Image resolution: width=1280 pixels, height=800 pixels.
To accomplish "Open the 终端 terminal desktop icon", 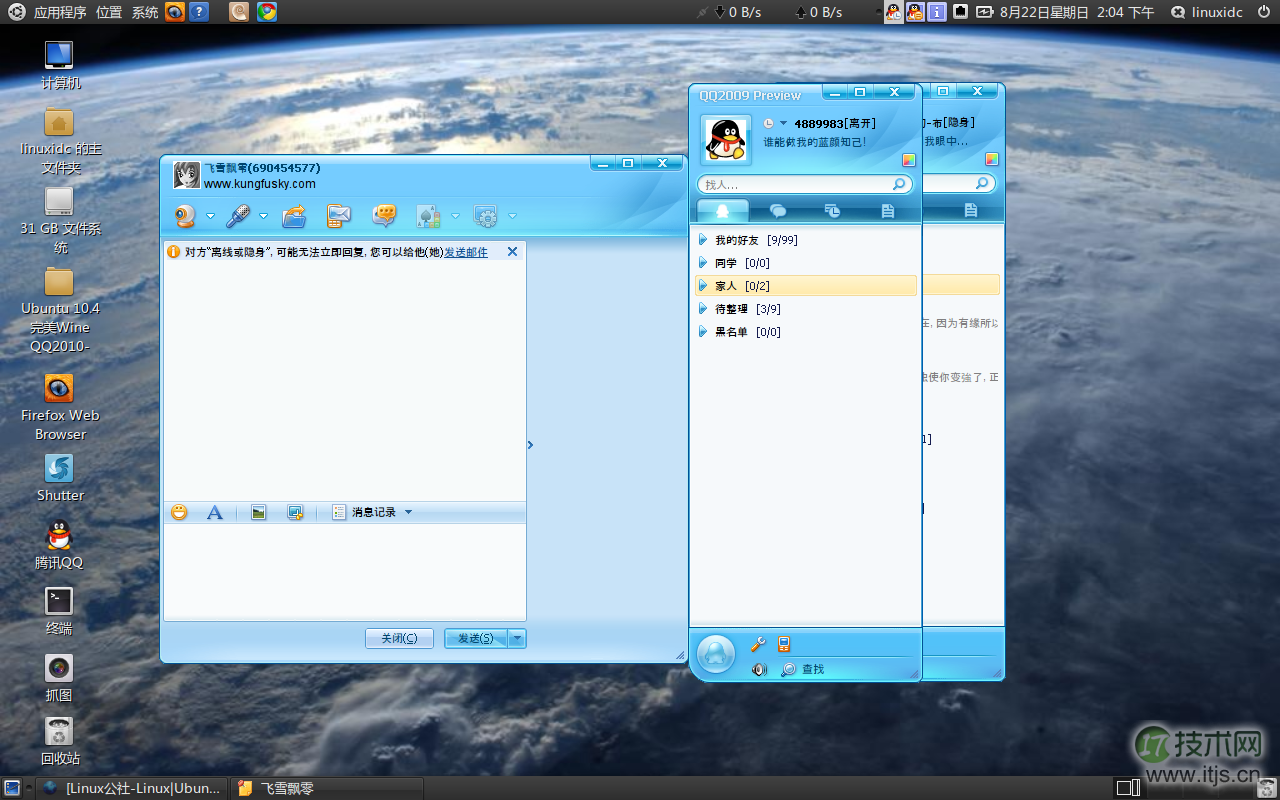I will click(x=59, y=610).
